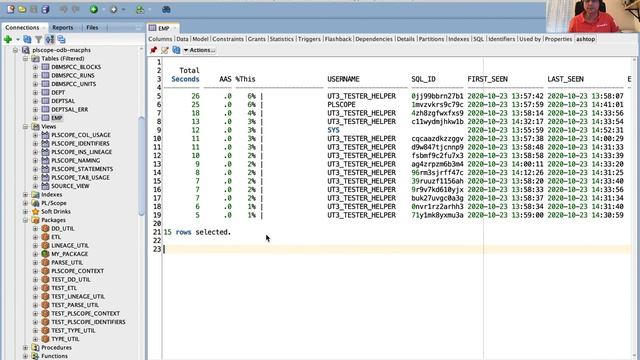The image size is (640, 360).
Task: Open the ashtop sub-tab
Action: click(x=585, y=39)
